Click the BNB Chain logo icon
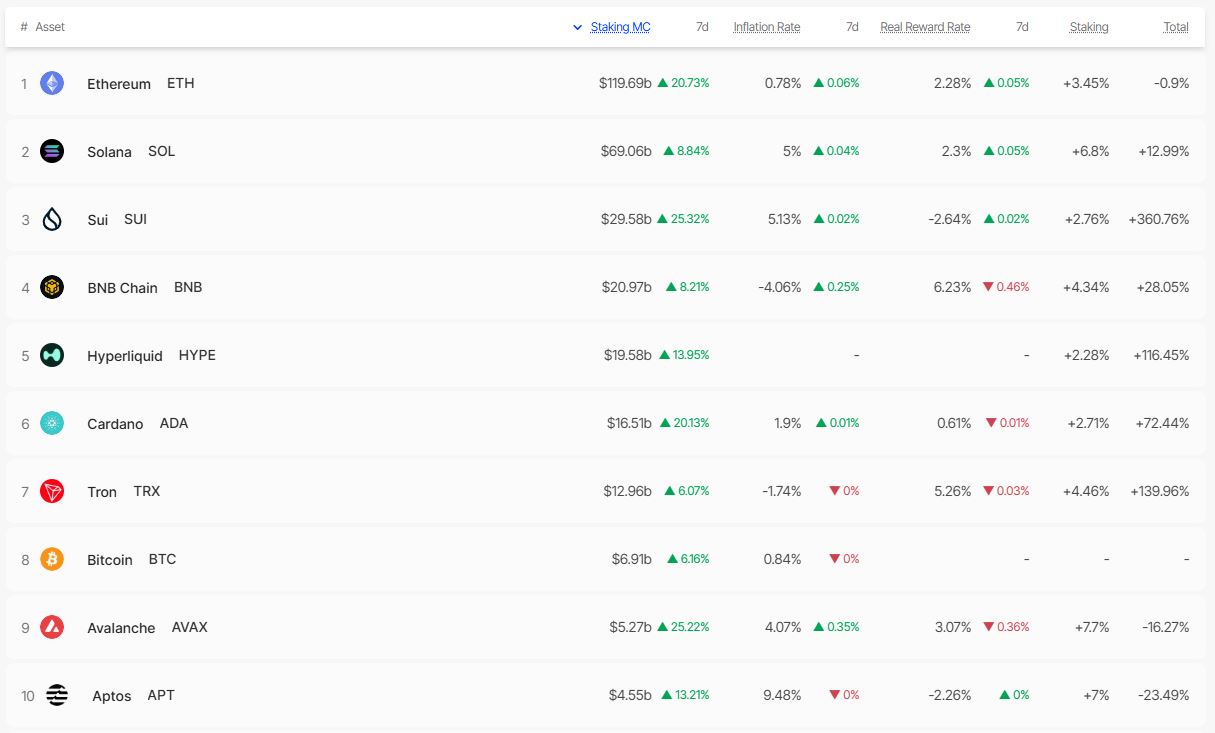The height and width of the screenshot is (733, 1215). (52, 287)
